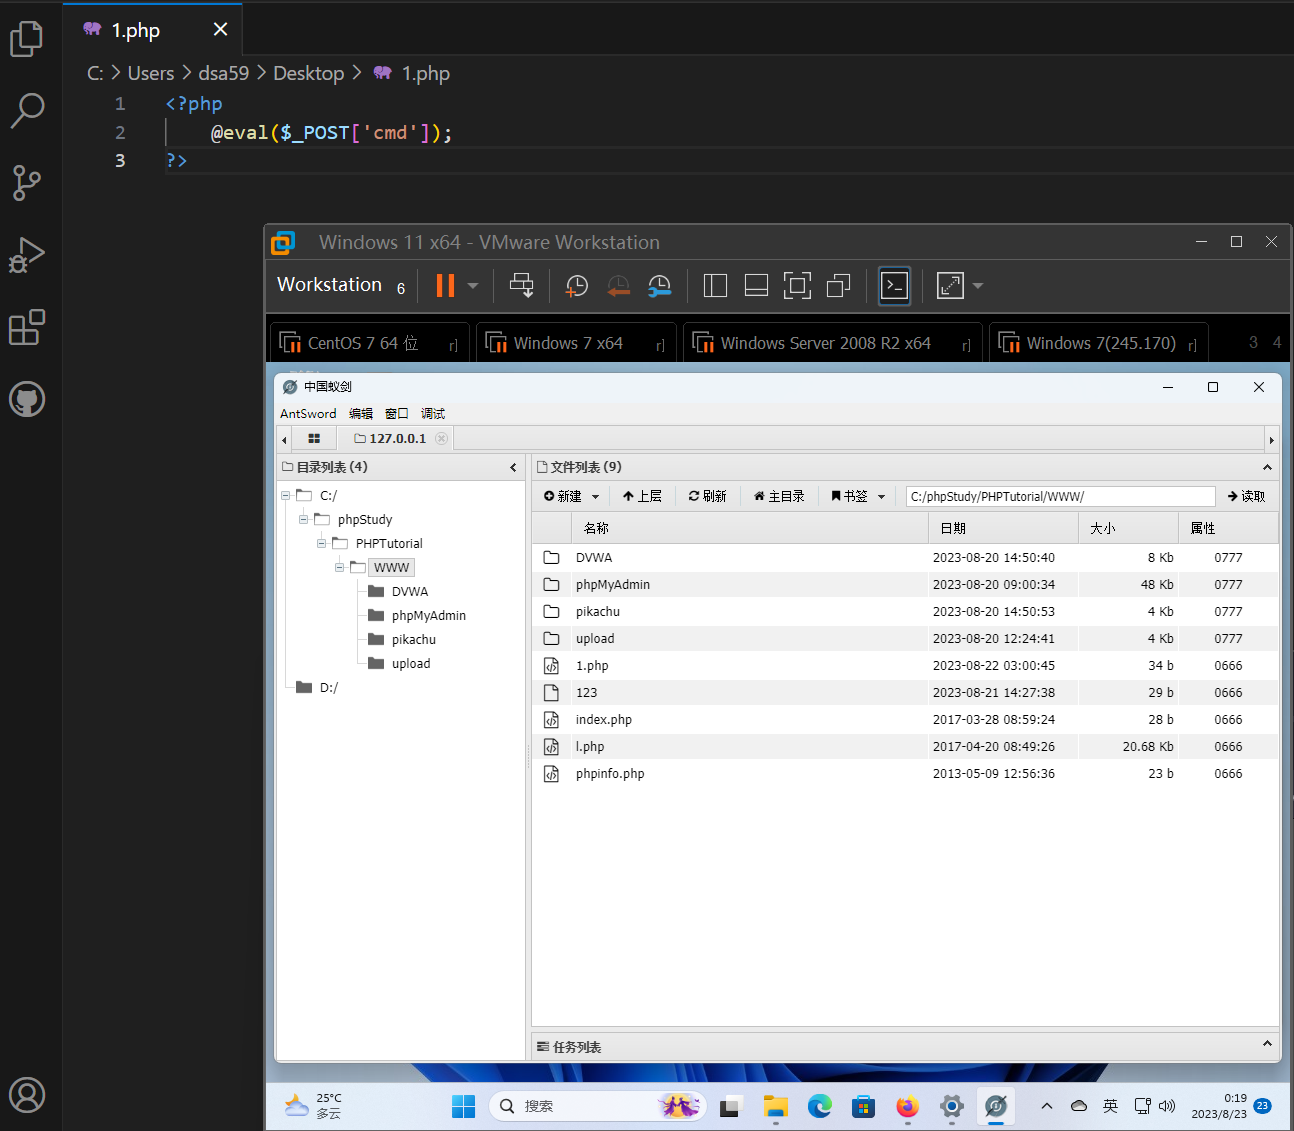The width and height of the screenshot is (1294, 1131).
Task: Click the 刷新 refresh button
Action: (707, 496)
